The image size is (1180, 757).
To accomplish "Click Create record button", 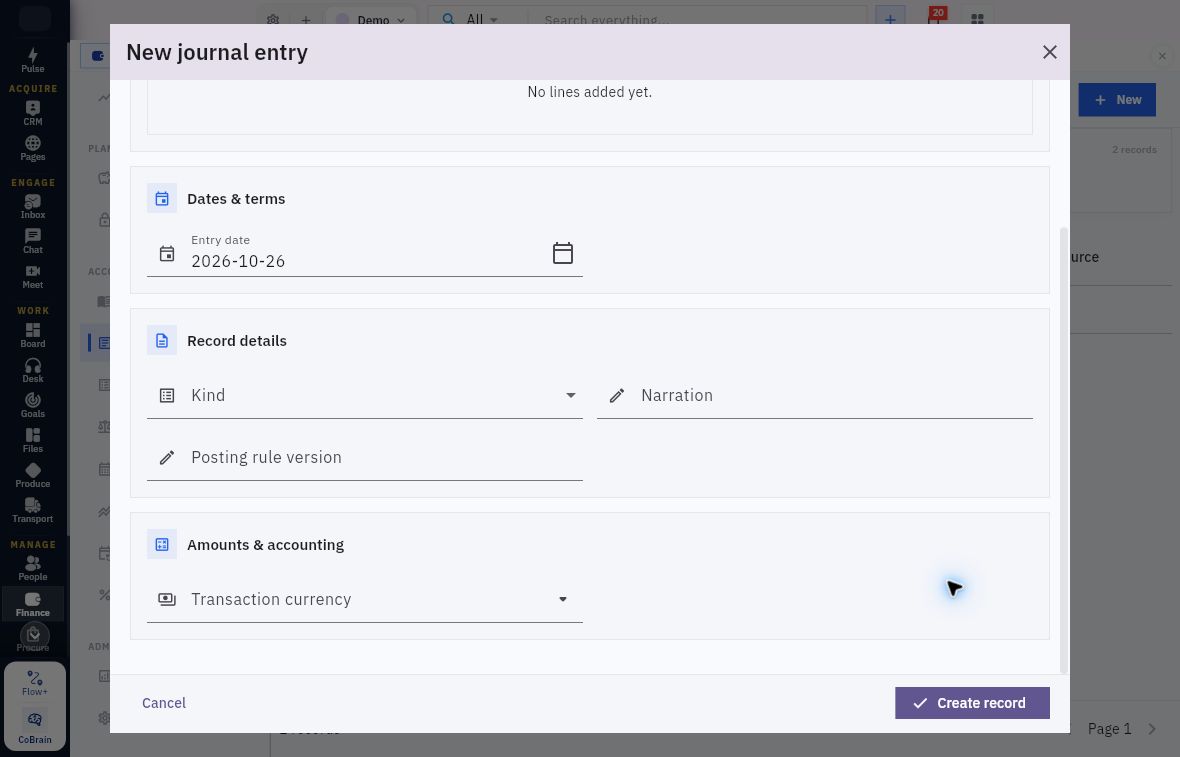I will [972, 703].
